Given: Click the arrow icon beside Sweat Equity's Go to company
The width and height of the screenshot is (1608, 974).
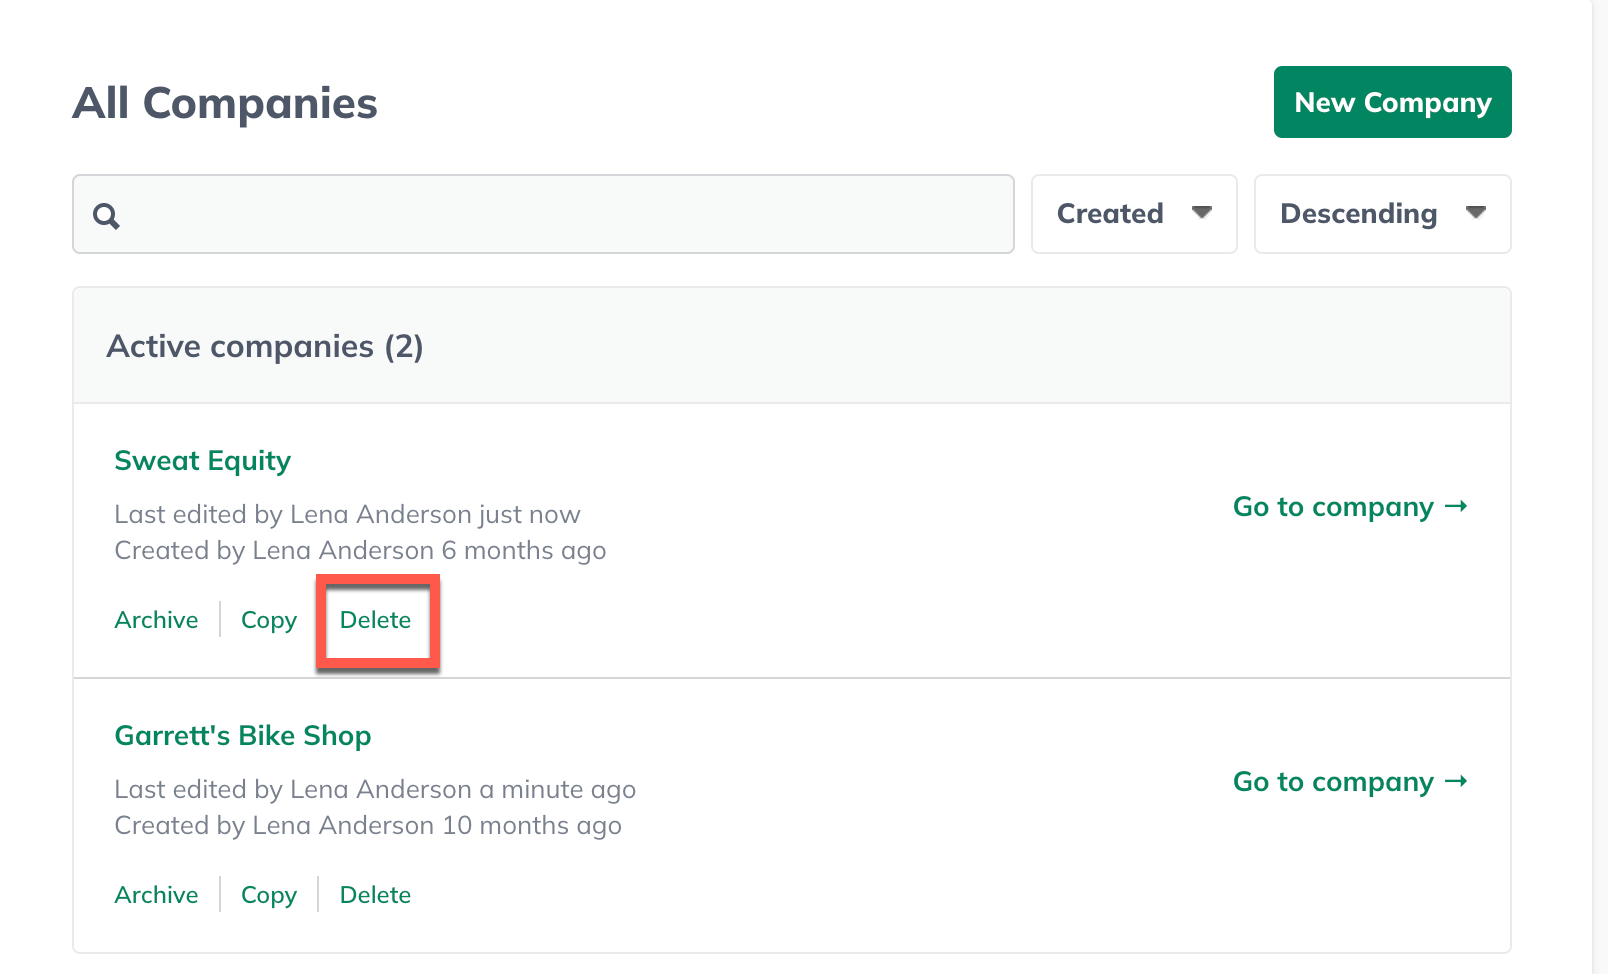Looking at the screenshot, I should tap(1457, 506).
